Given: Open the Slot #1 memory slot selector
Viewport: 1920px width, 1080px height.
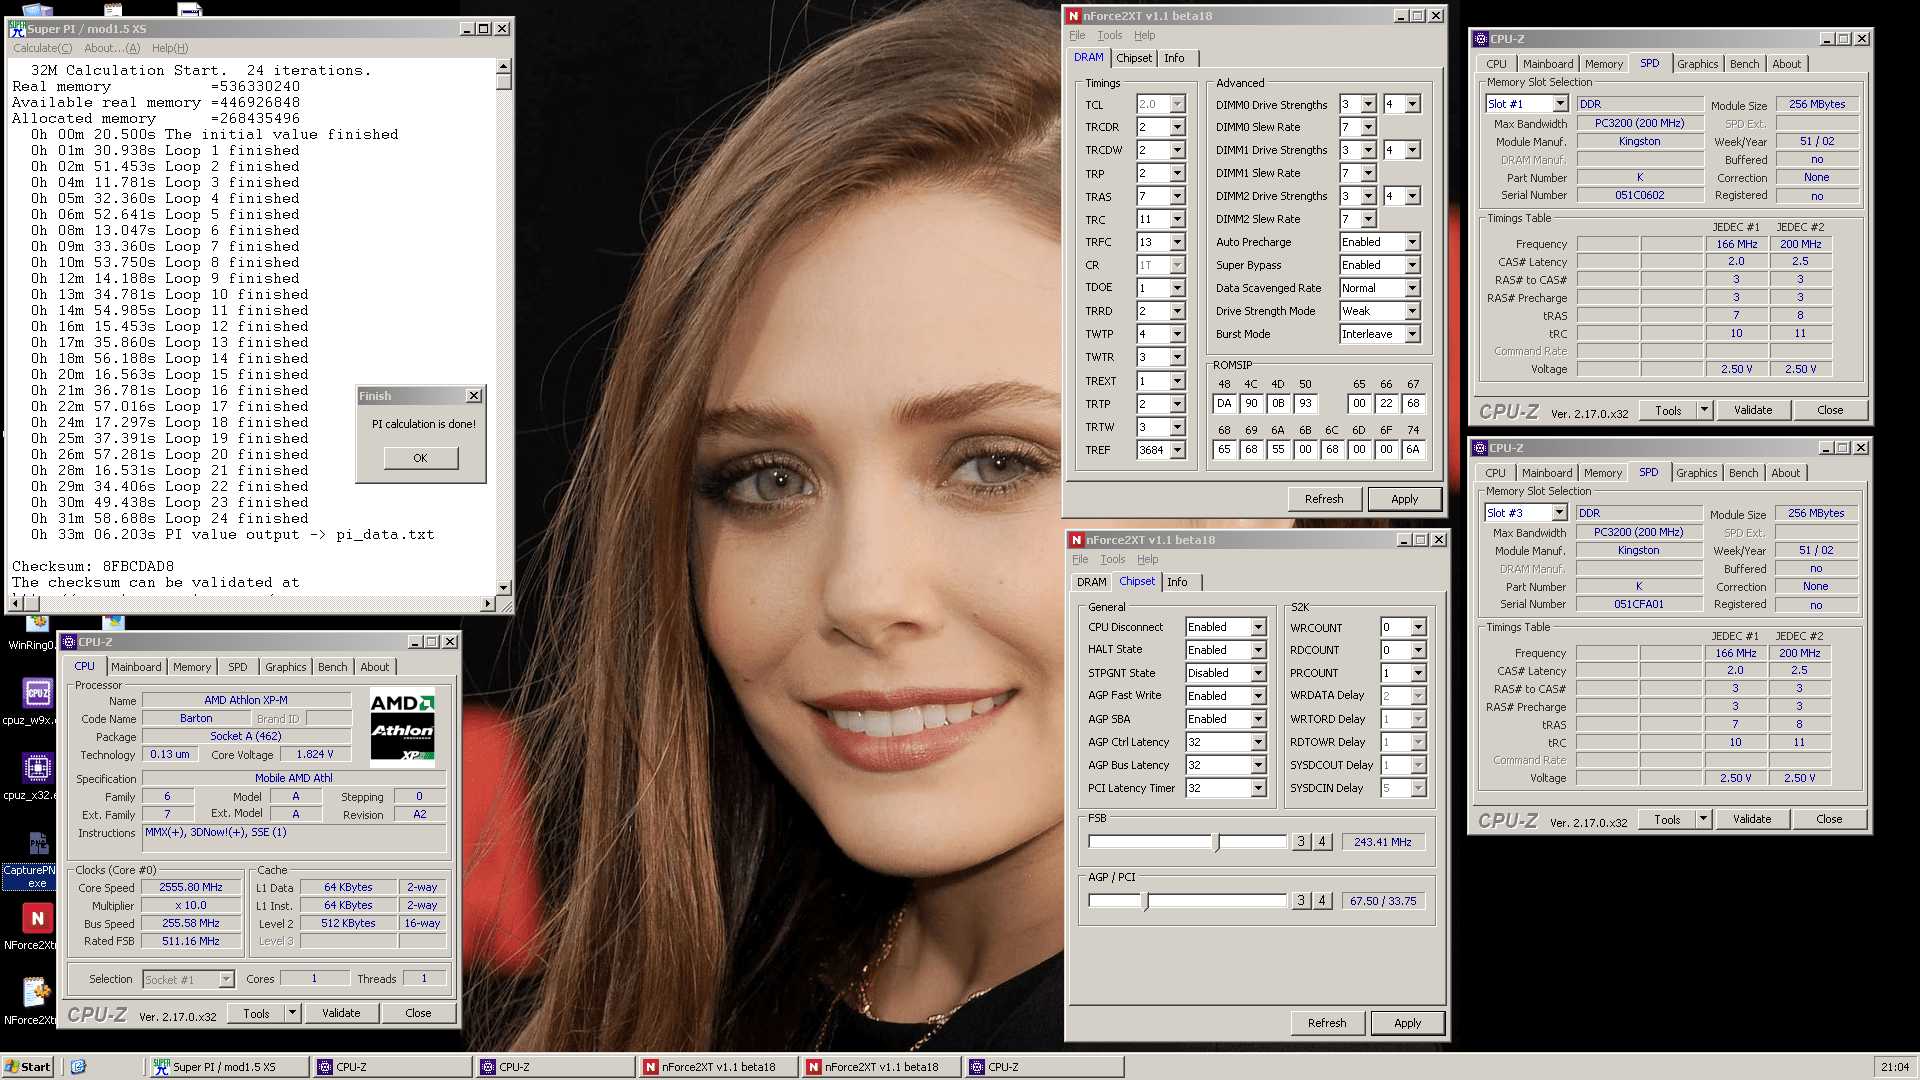Looking at the screenshot, I should tap(1559, 104).
